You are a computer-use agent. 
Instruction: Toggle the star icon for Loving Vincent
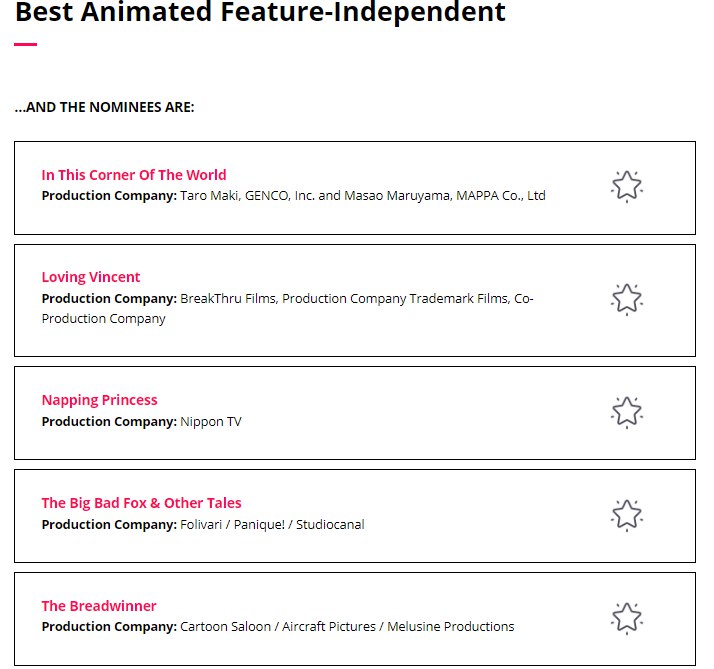(626, 299)
